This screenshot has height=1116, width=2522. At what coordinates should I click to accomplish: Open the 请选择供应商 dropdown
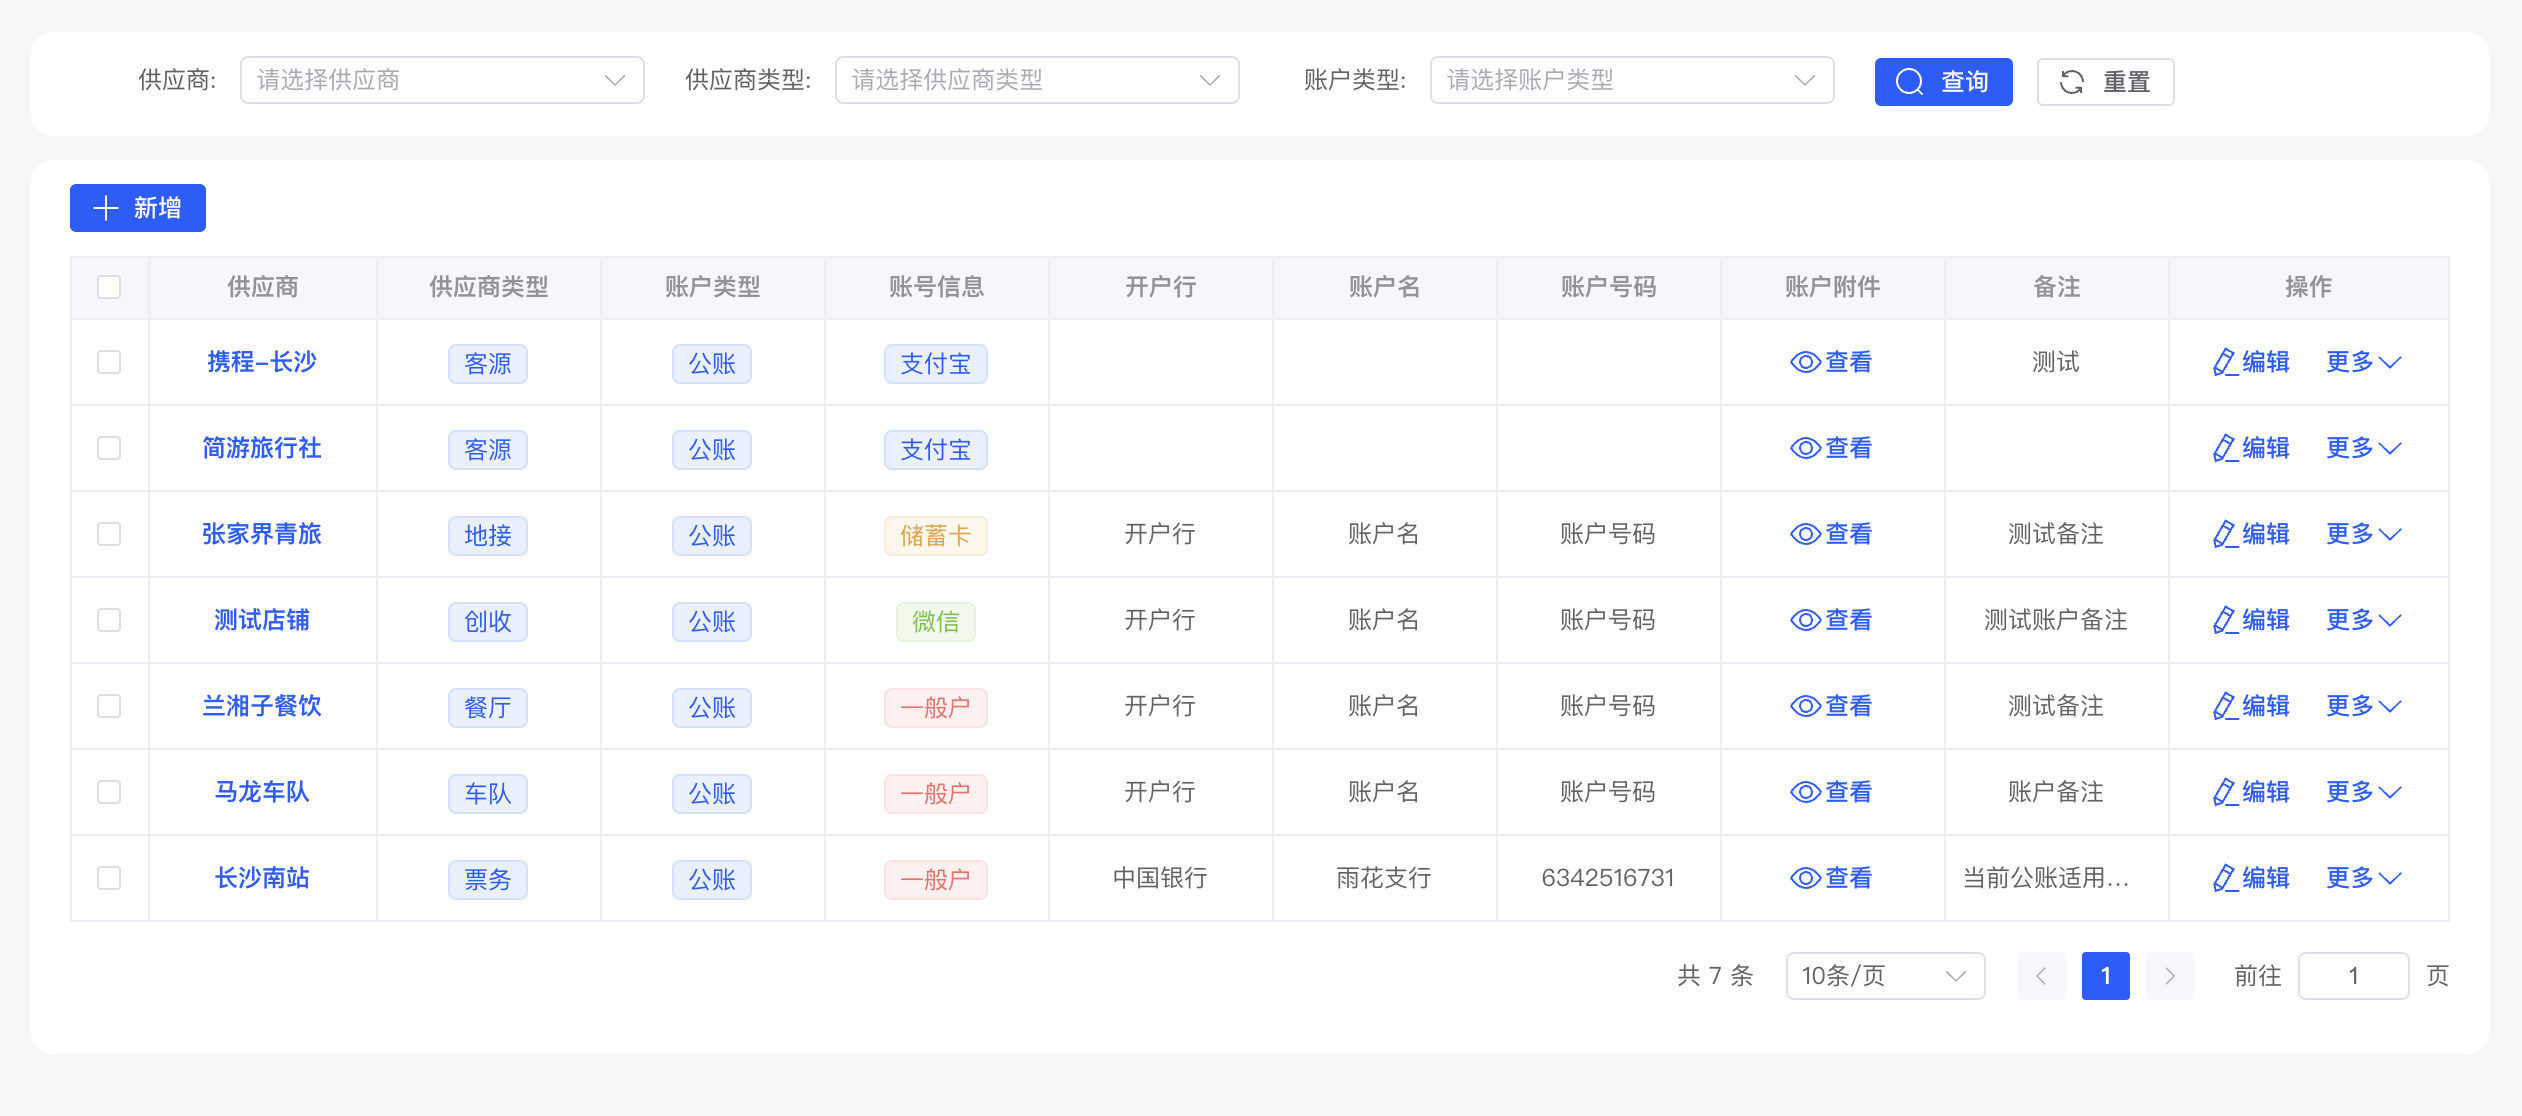[441, 80]
